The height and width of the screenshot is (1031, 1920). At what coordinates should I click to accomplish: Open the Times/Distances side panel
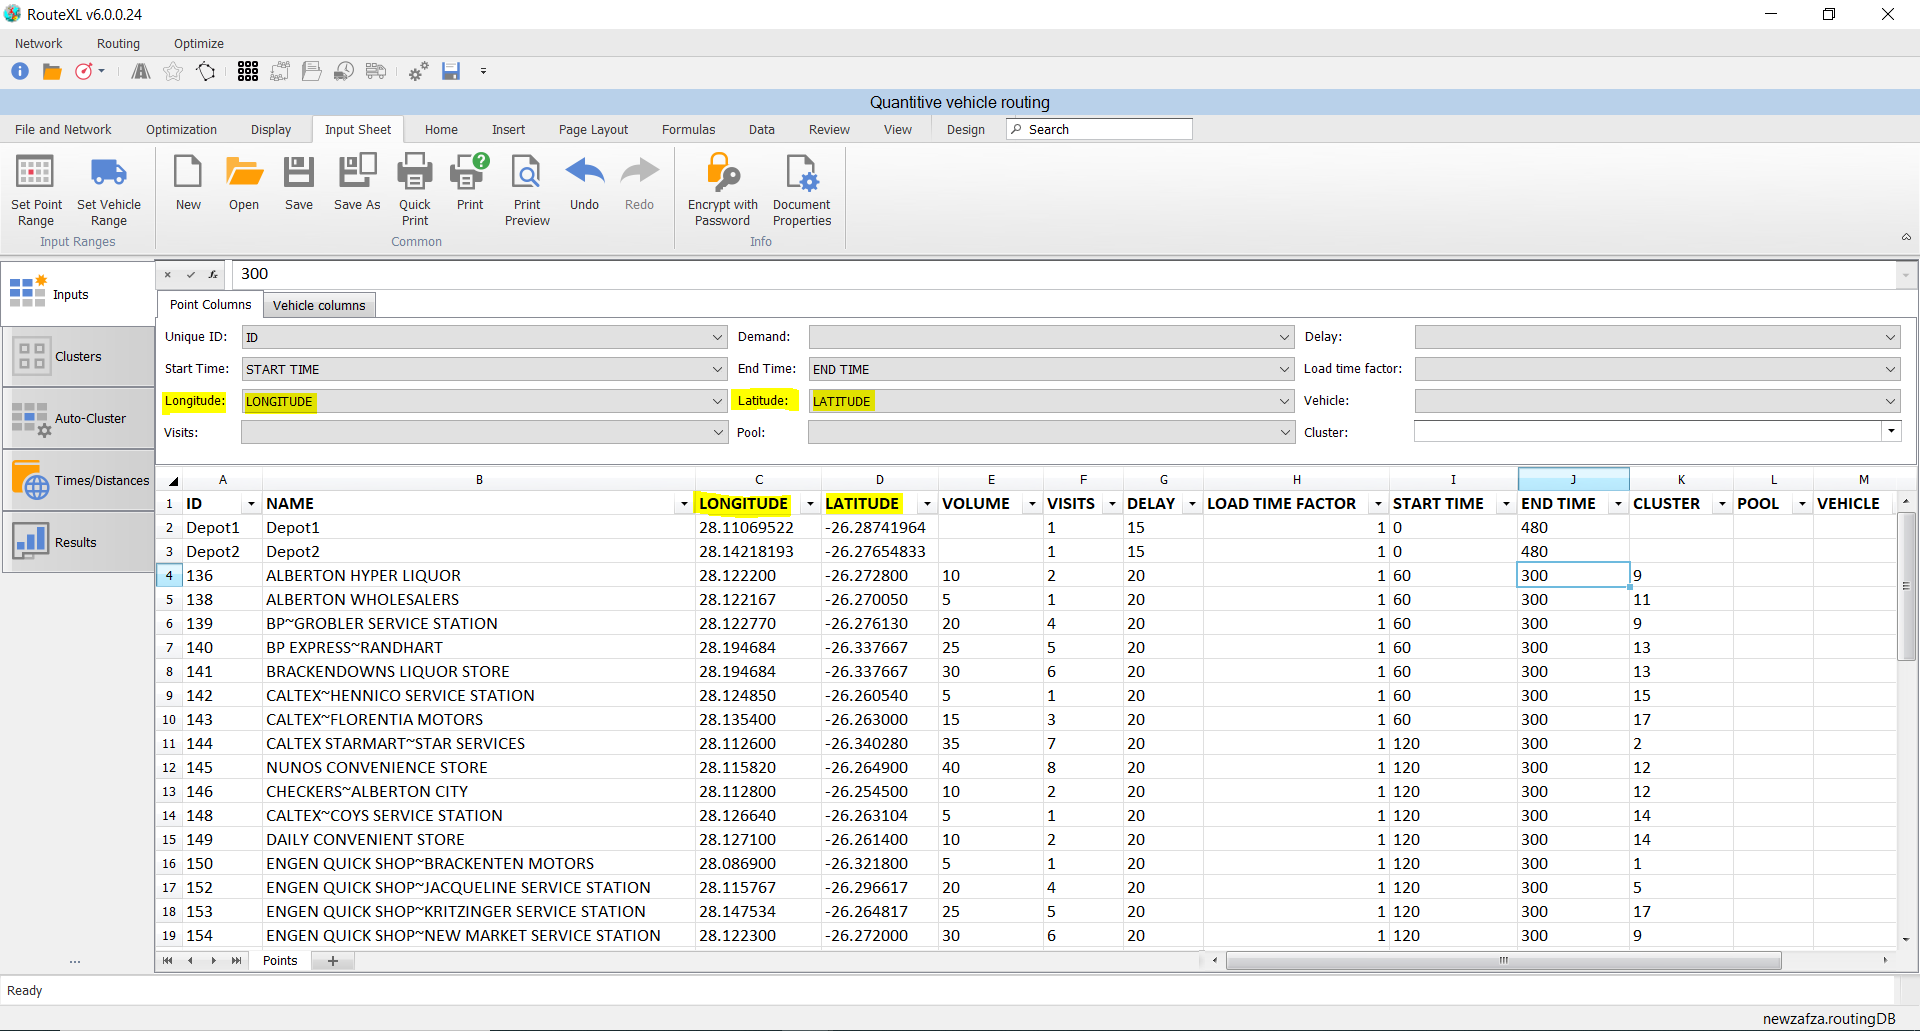[78, 480]
